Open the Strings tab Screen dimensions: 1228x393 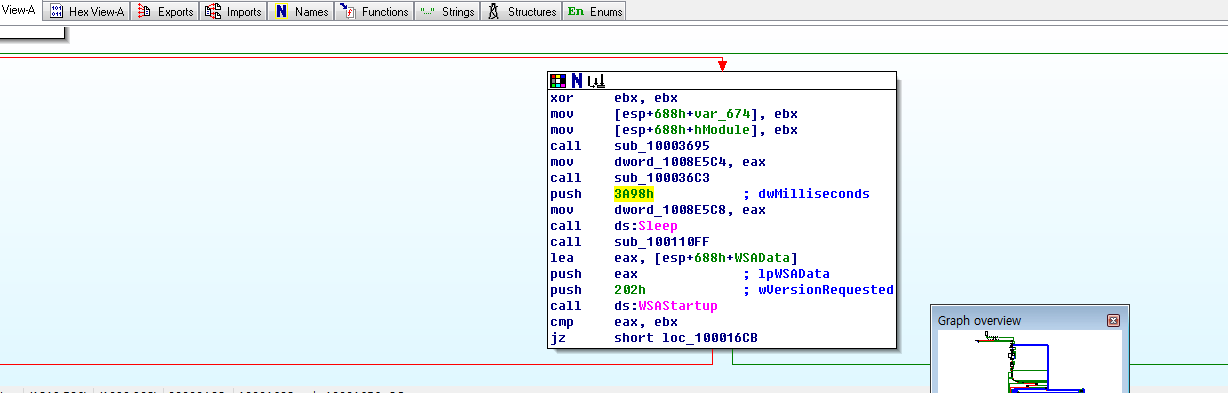pyautogui.click(x=447, y=12)
